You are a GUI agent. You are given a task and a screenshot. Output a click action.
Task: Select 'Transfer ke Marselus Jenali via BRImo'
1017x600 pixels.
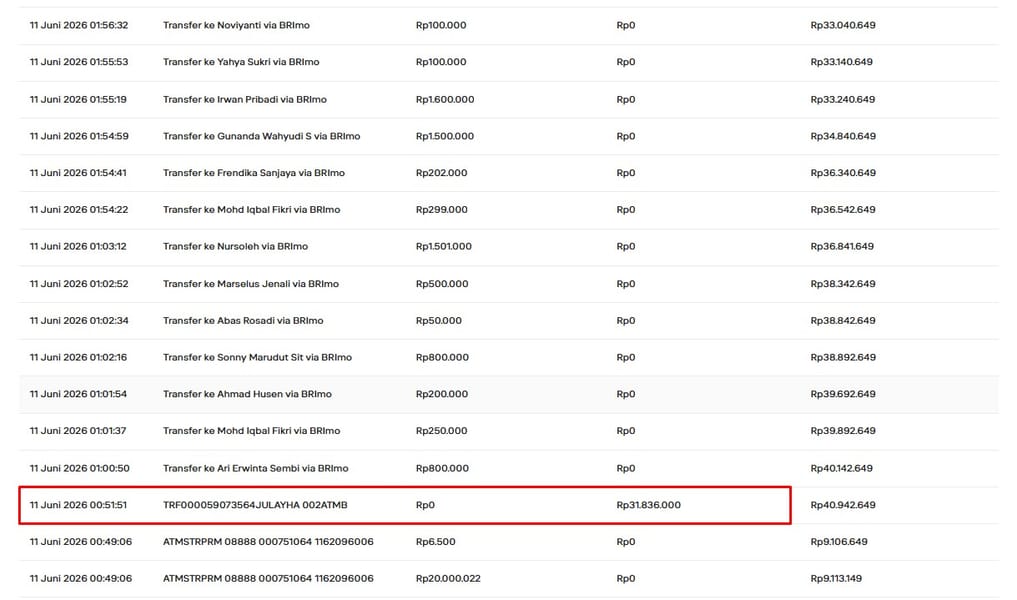pos(251,284)
